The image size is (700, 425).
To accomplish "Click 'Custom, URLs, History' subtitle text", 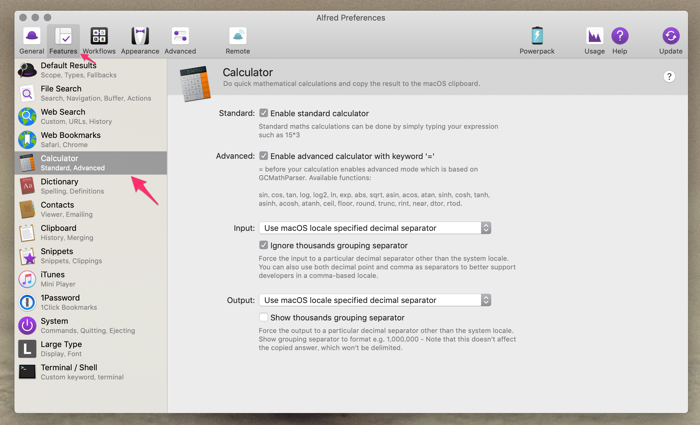I will (x=76, y=121).
